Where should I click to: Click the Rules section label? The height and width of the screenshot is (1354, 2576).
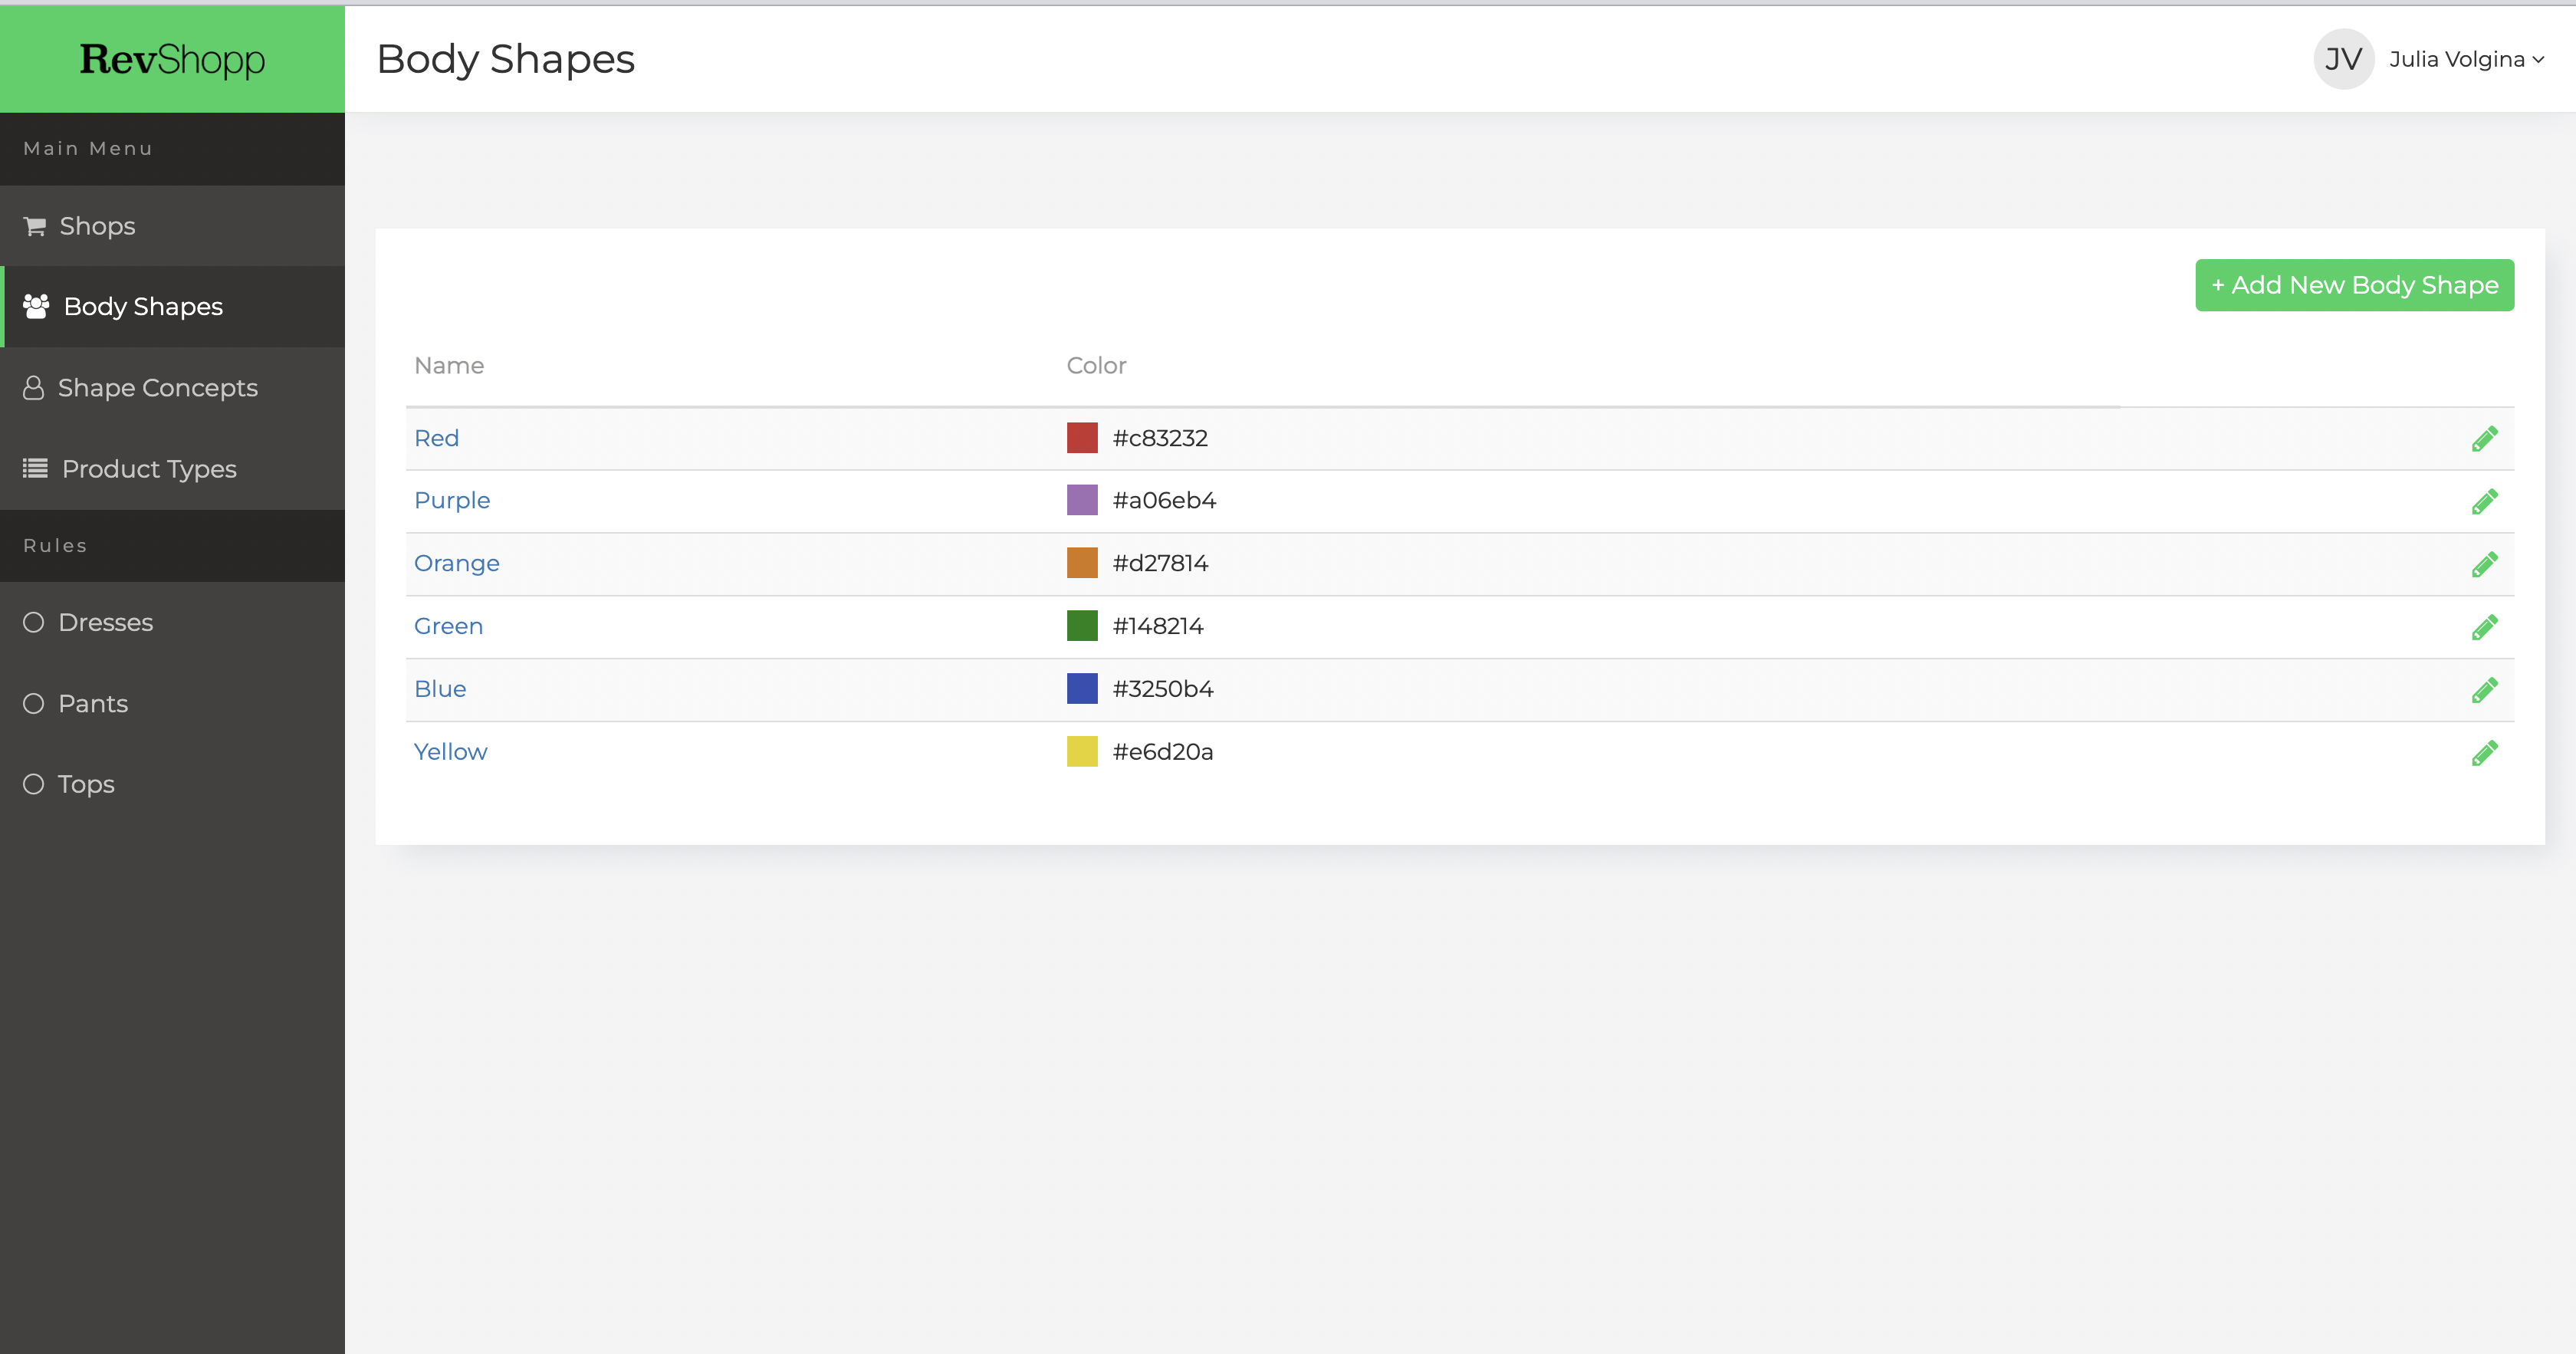coord(55,546)
